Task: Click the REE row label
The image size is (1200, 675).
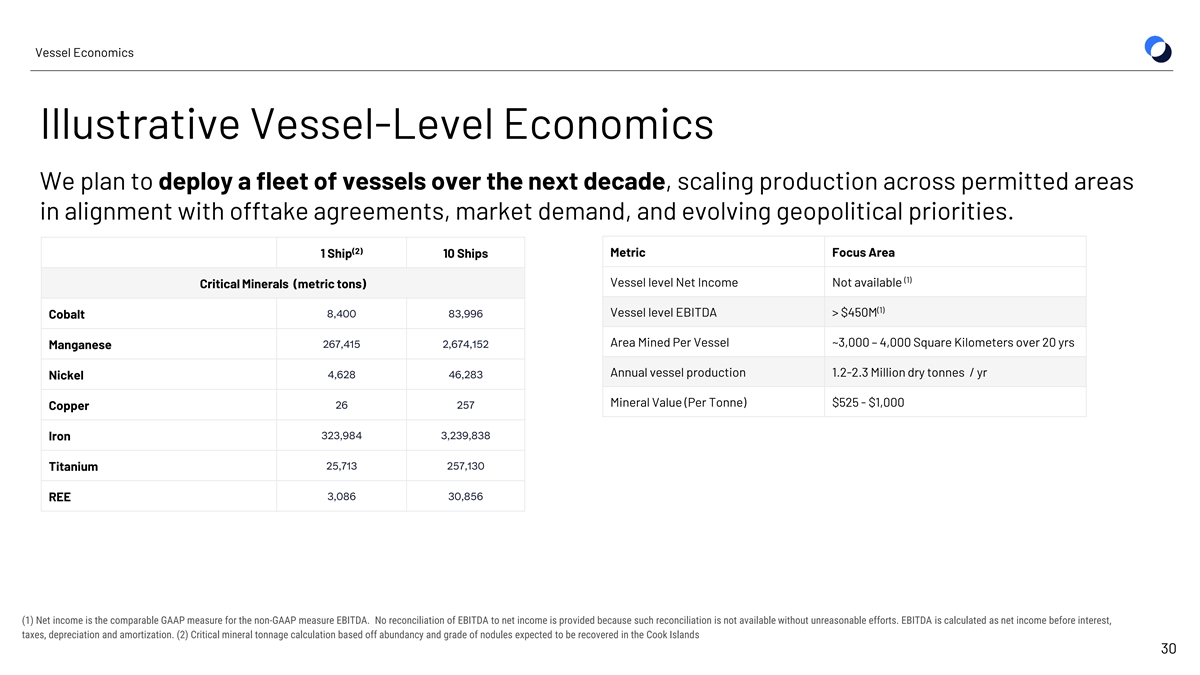Action: click(60, 496)
